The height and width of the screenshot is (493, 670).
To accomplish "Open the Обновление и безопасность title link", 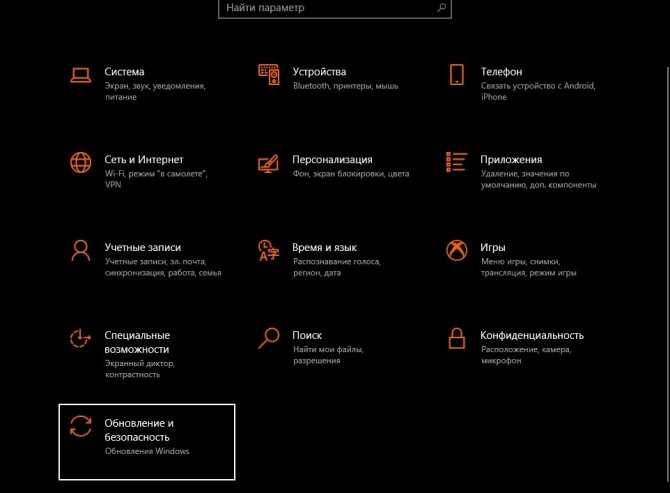I will click(x=139, y=430).
